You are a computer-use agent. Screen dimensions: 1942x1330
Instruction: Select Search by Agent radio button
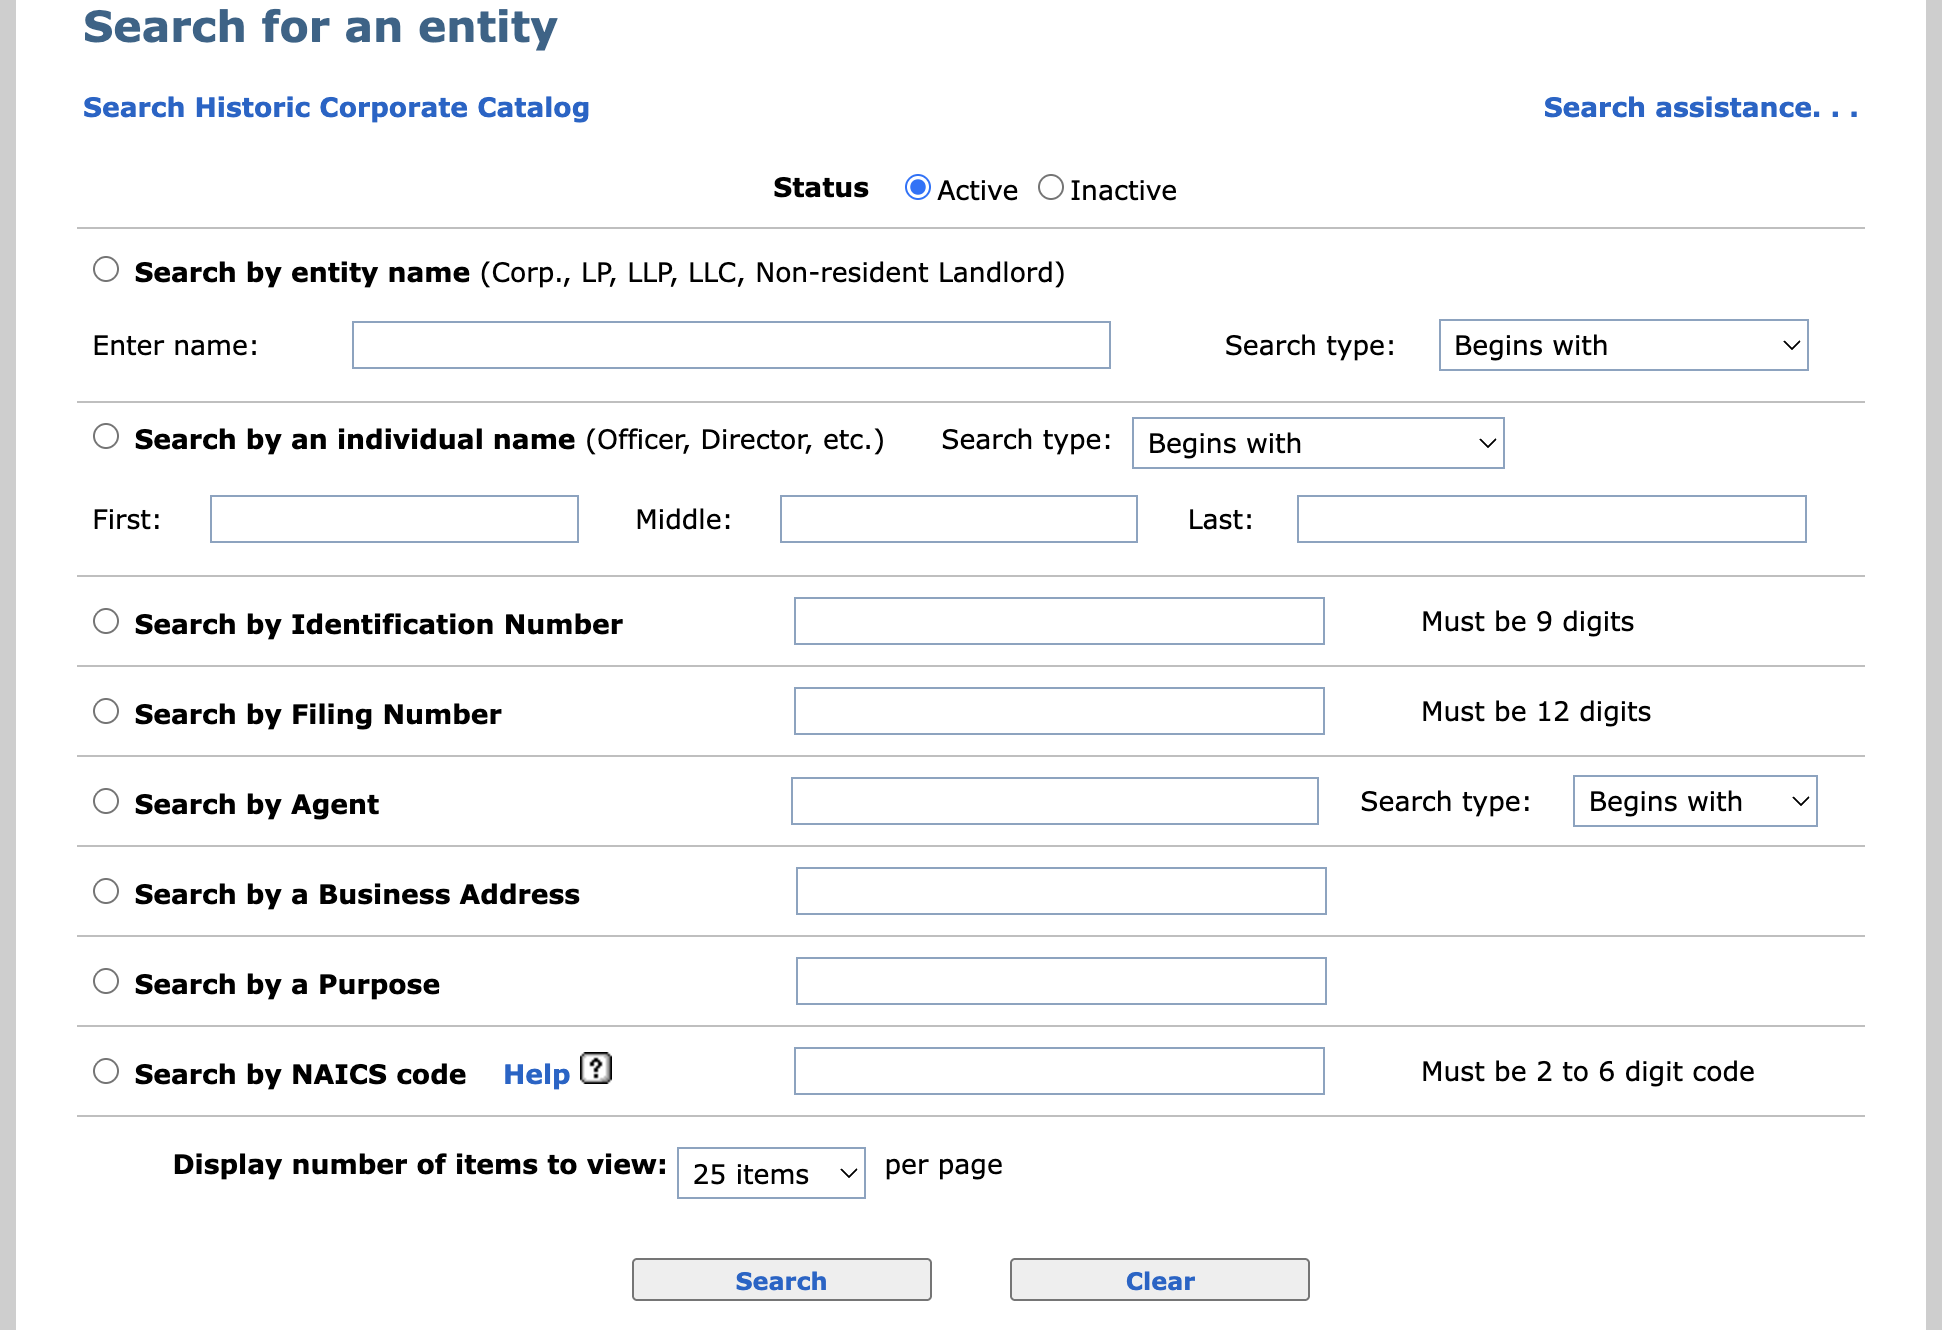tap(106, 802)
